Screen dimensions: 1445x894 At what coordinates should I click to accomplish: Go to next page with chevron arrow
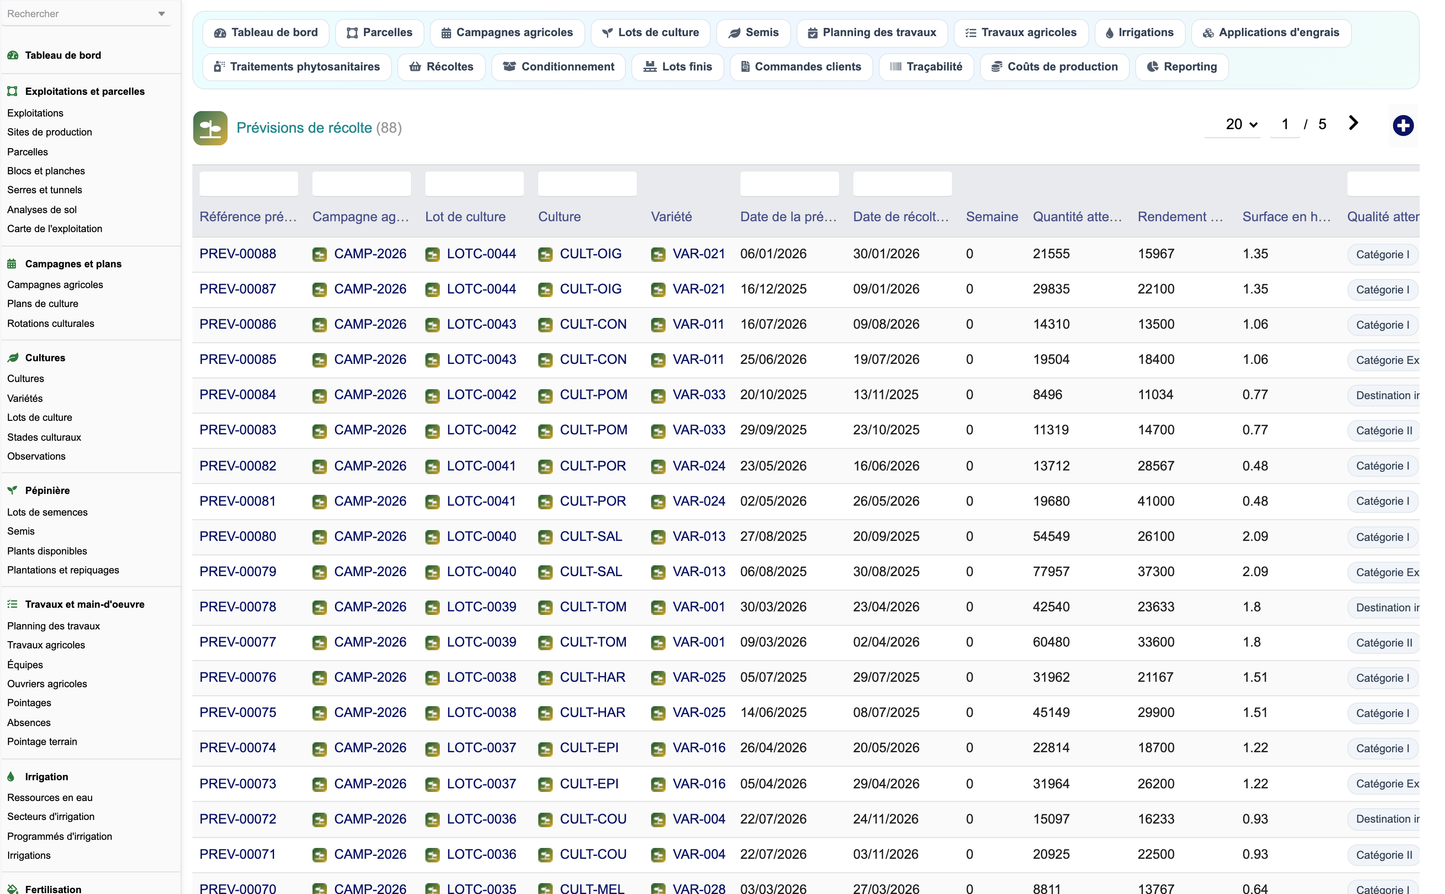1353,123
